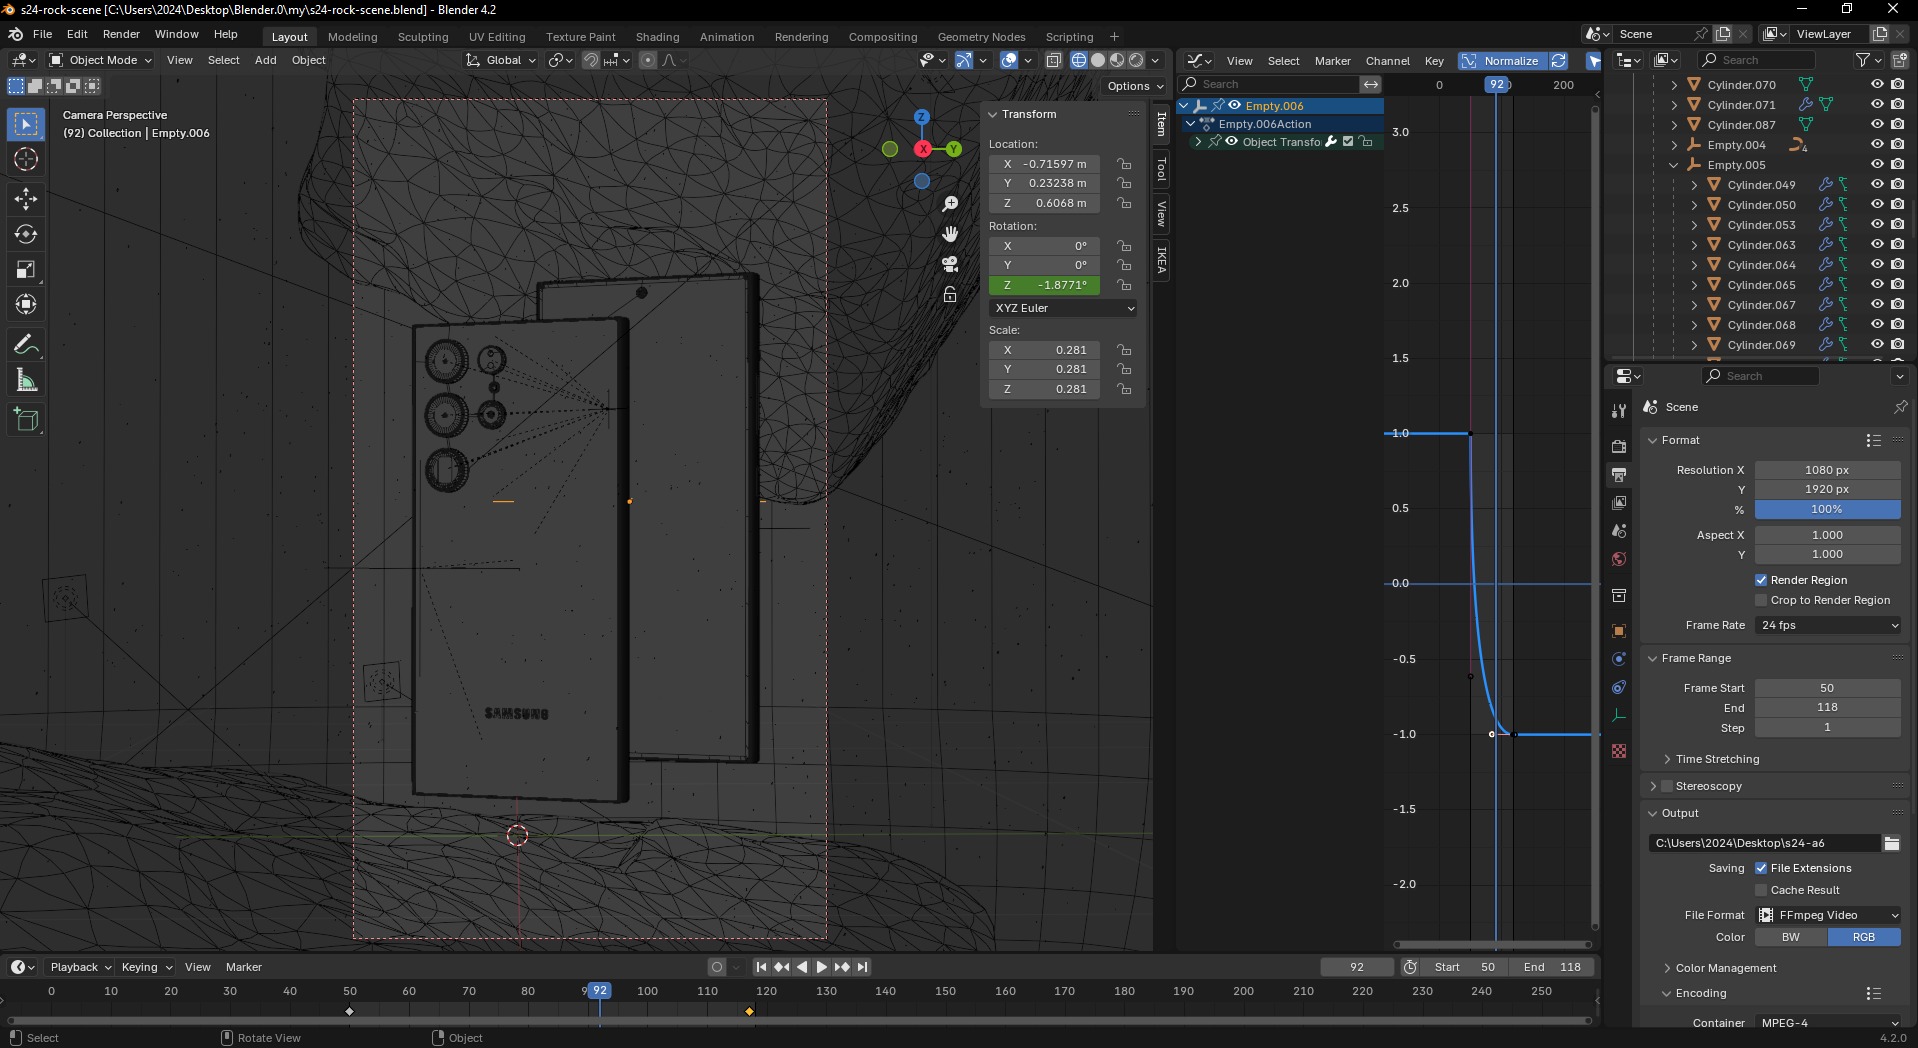Disable Cylinder.049 in renders
Viewport: 1918px width, 1048px height.
tap(1897, 185)
